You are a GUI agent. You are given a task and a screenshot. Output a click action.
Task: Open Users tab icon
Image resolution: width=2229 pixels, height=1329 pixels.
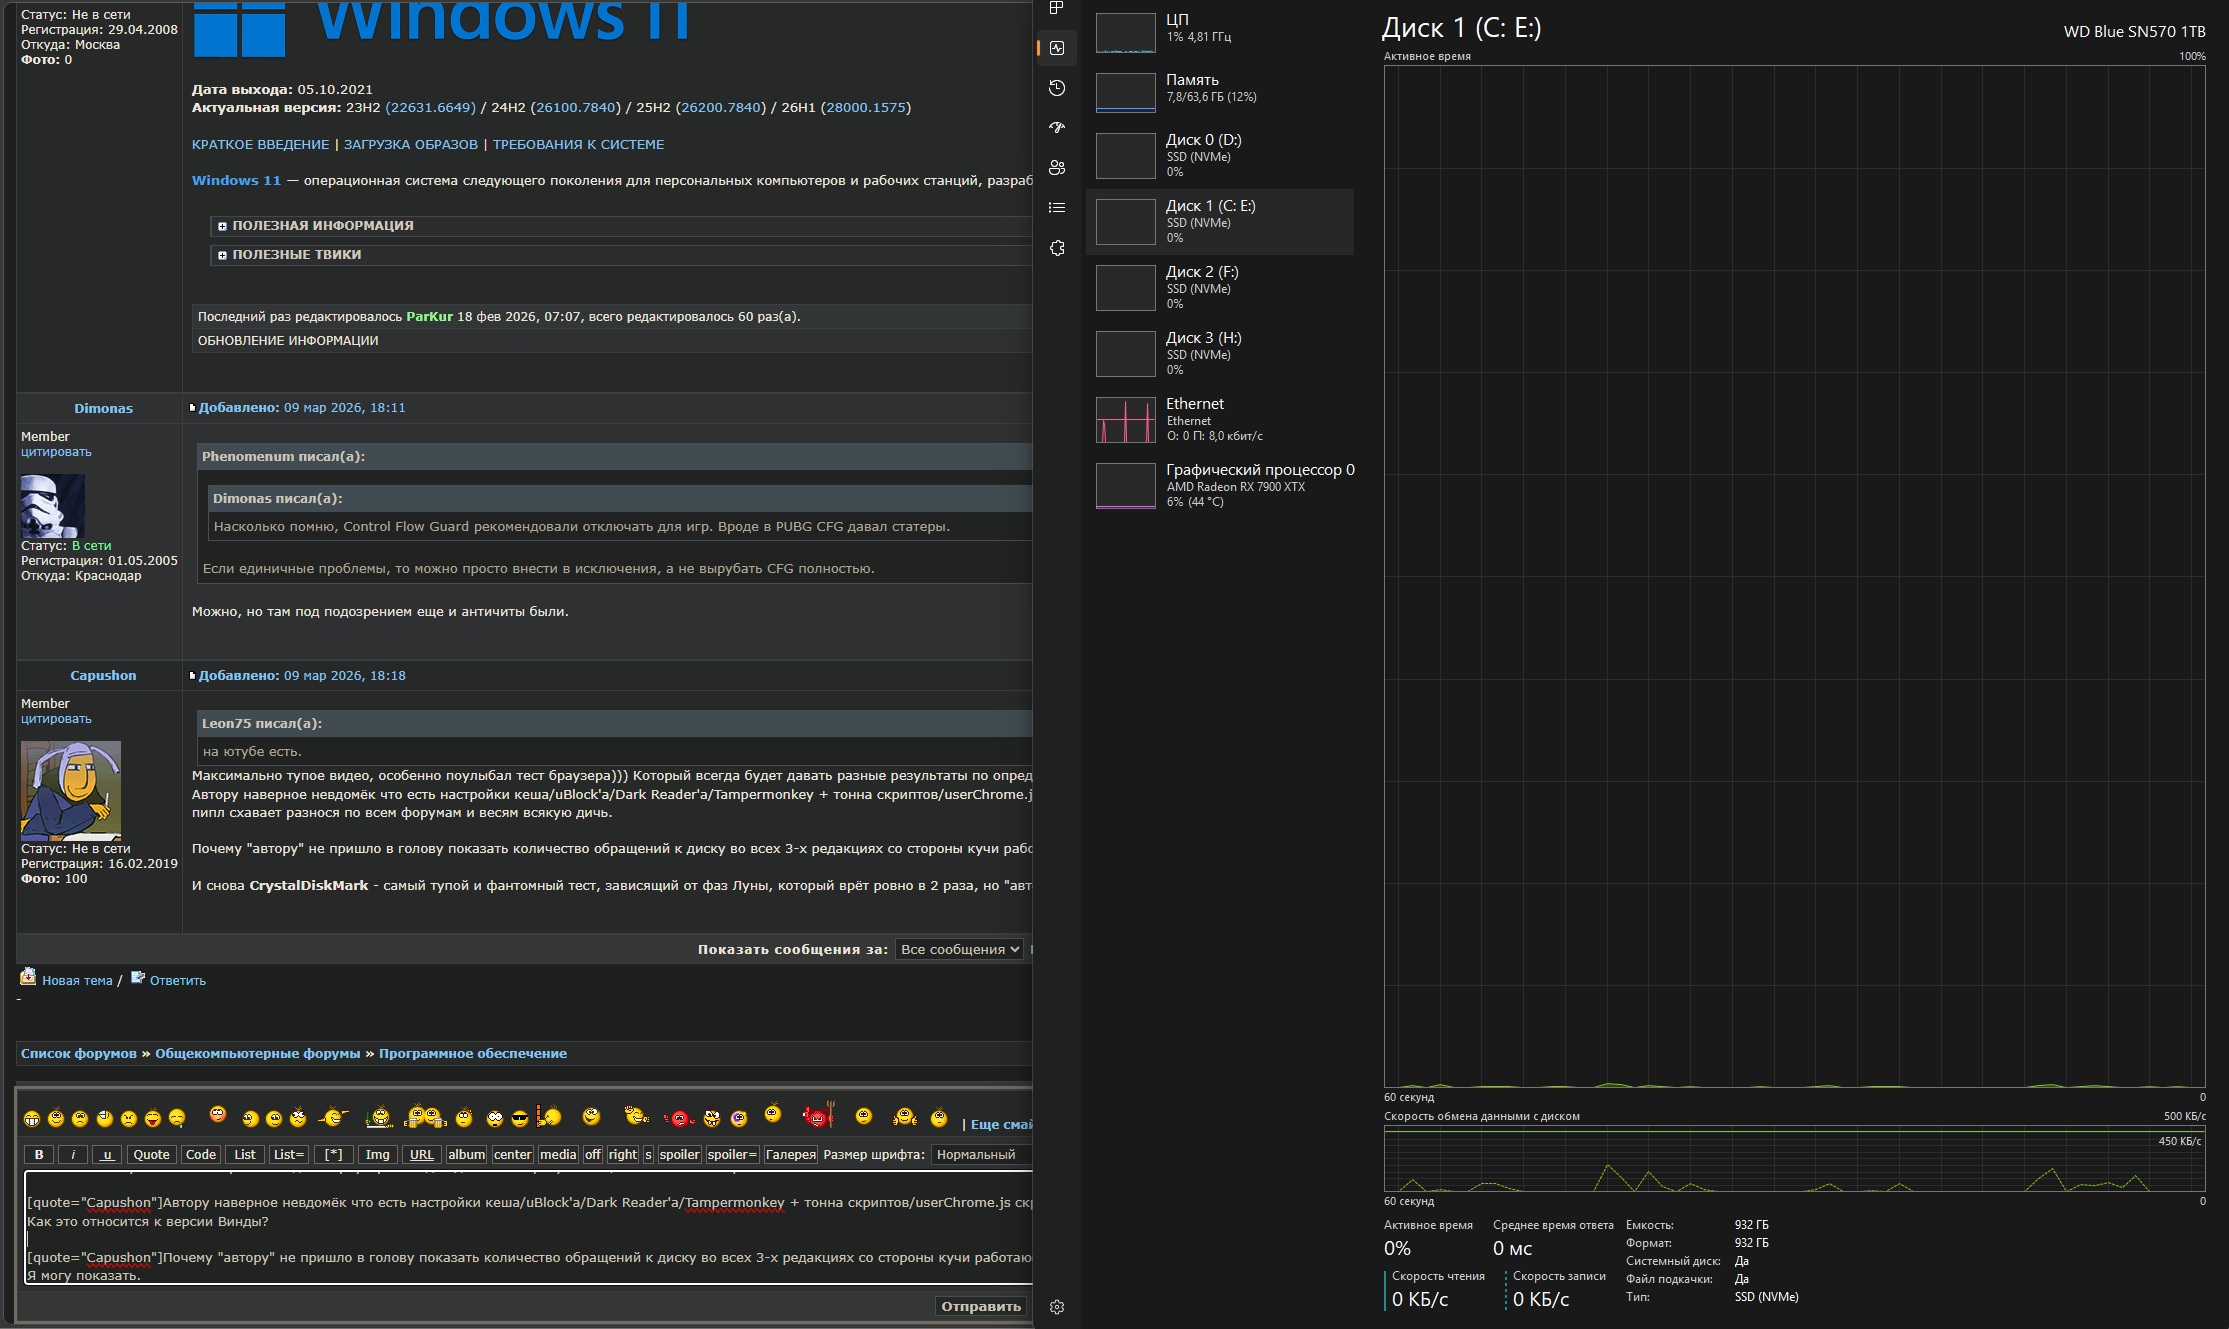1056,168
